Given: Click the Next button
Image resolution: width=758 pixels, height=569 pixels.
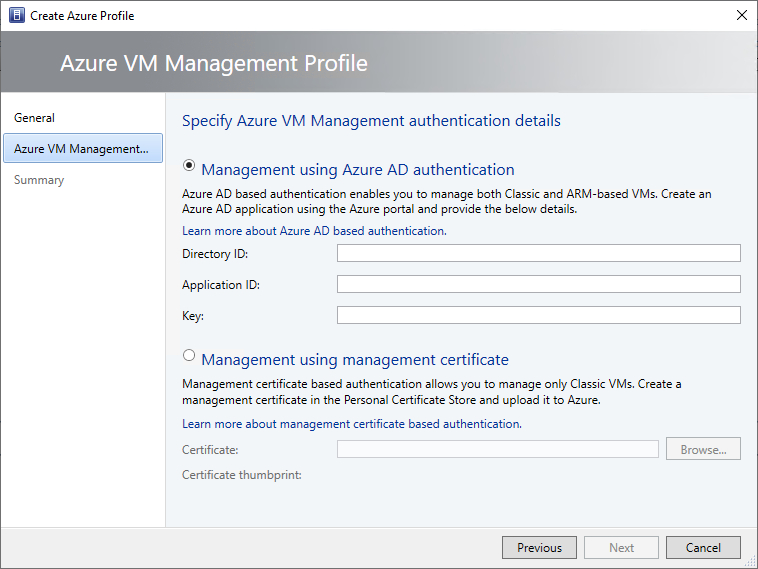Looking at the screenshot, I should pyautogui.click(x=621, y=547).
